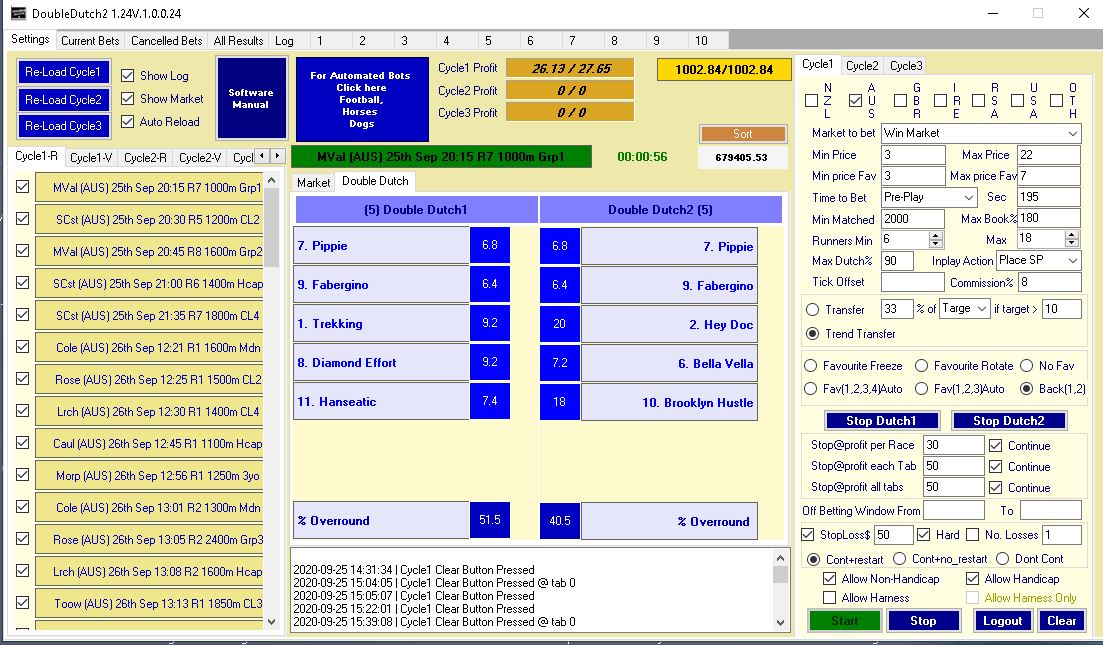Uncheck MVal R7 1000m Grp1 market checkbox
The width and height of the screenshot is (1103, 645).
[x=23, y=186]
